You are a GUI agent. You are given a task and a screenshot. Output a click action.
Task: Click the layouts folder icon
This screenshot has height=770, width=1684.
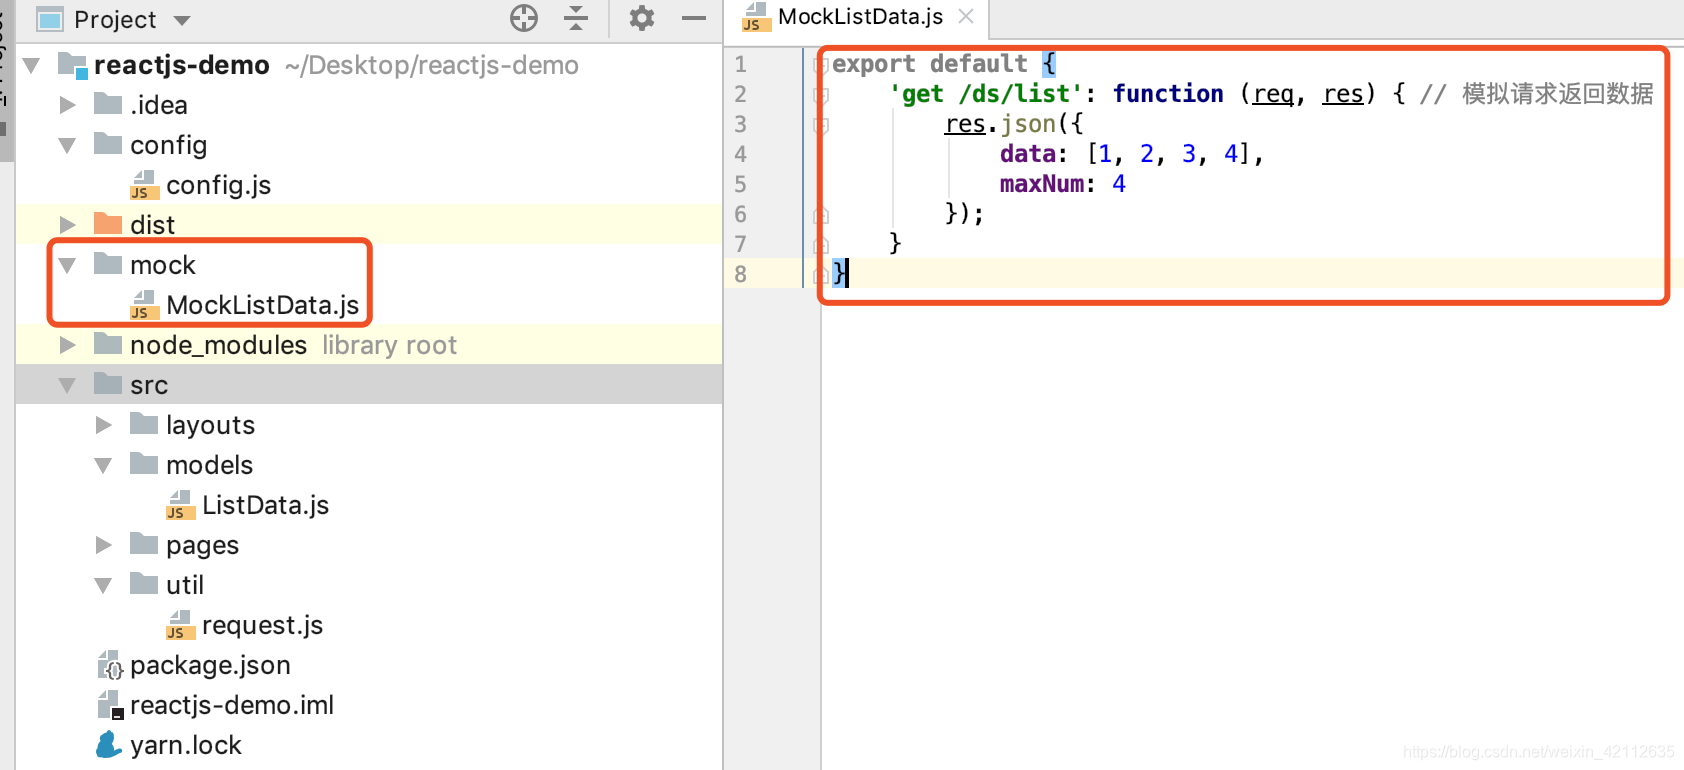click(x=144, y=423)
